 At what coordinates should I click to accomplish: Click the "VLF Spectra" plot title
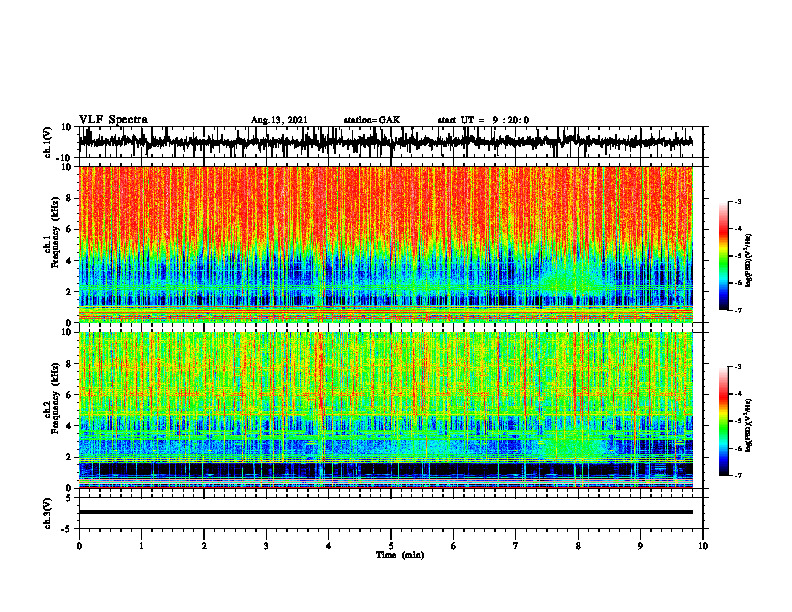(113, 120)
